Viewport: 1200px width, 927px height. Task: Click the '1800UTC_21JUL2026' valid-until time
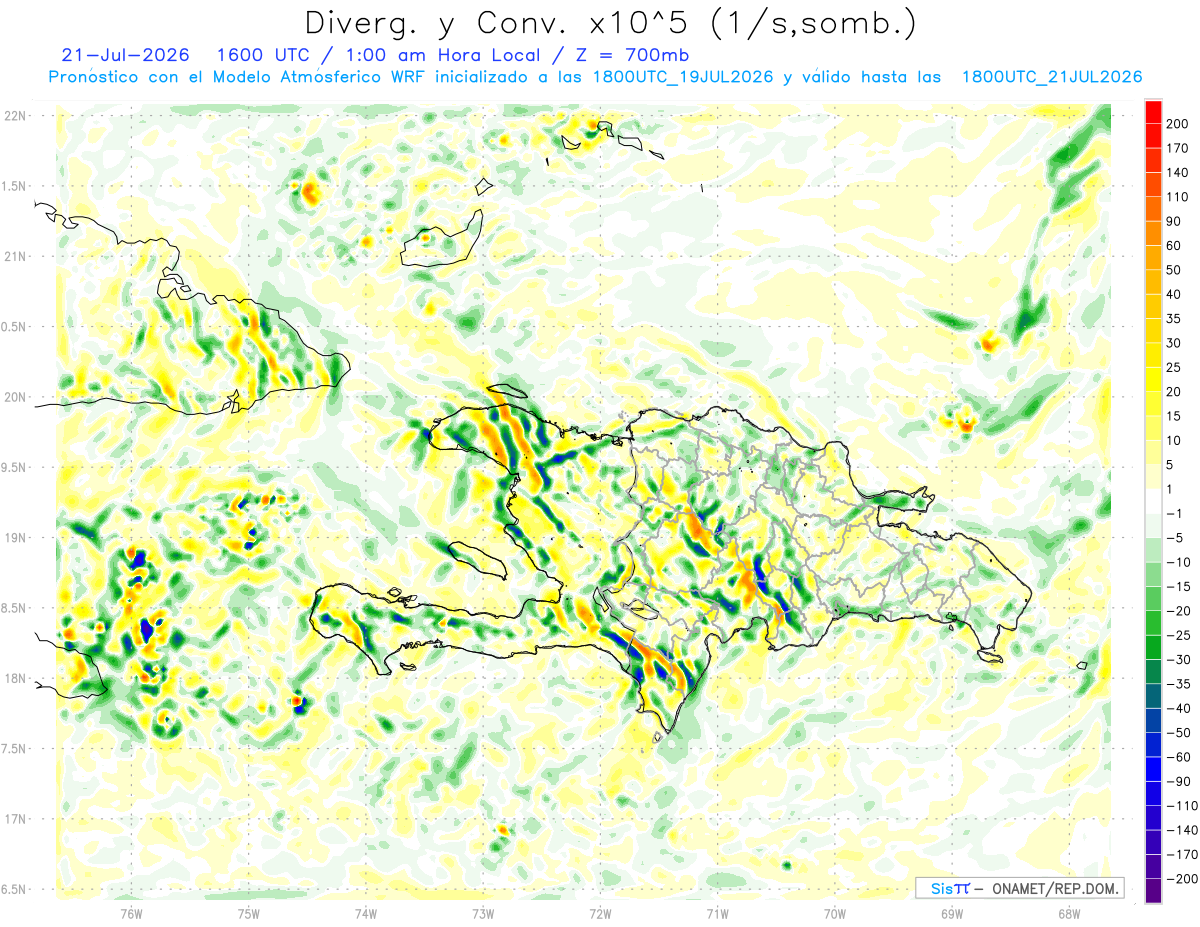(1052, 77)
